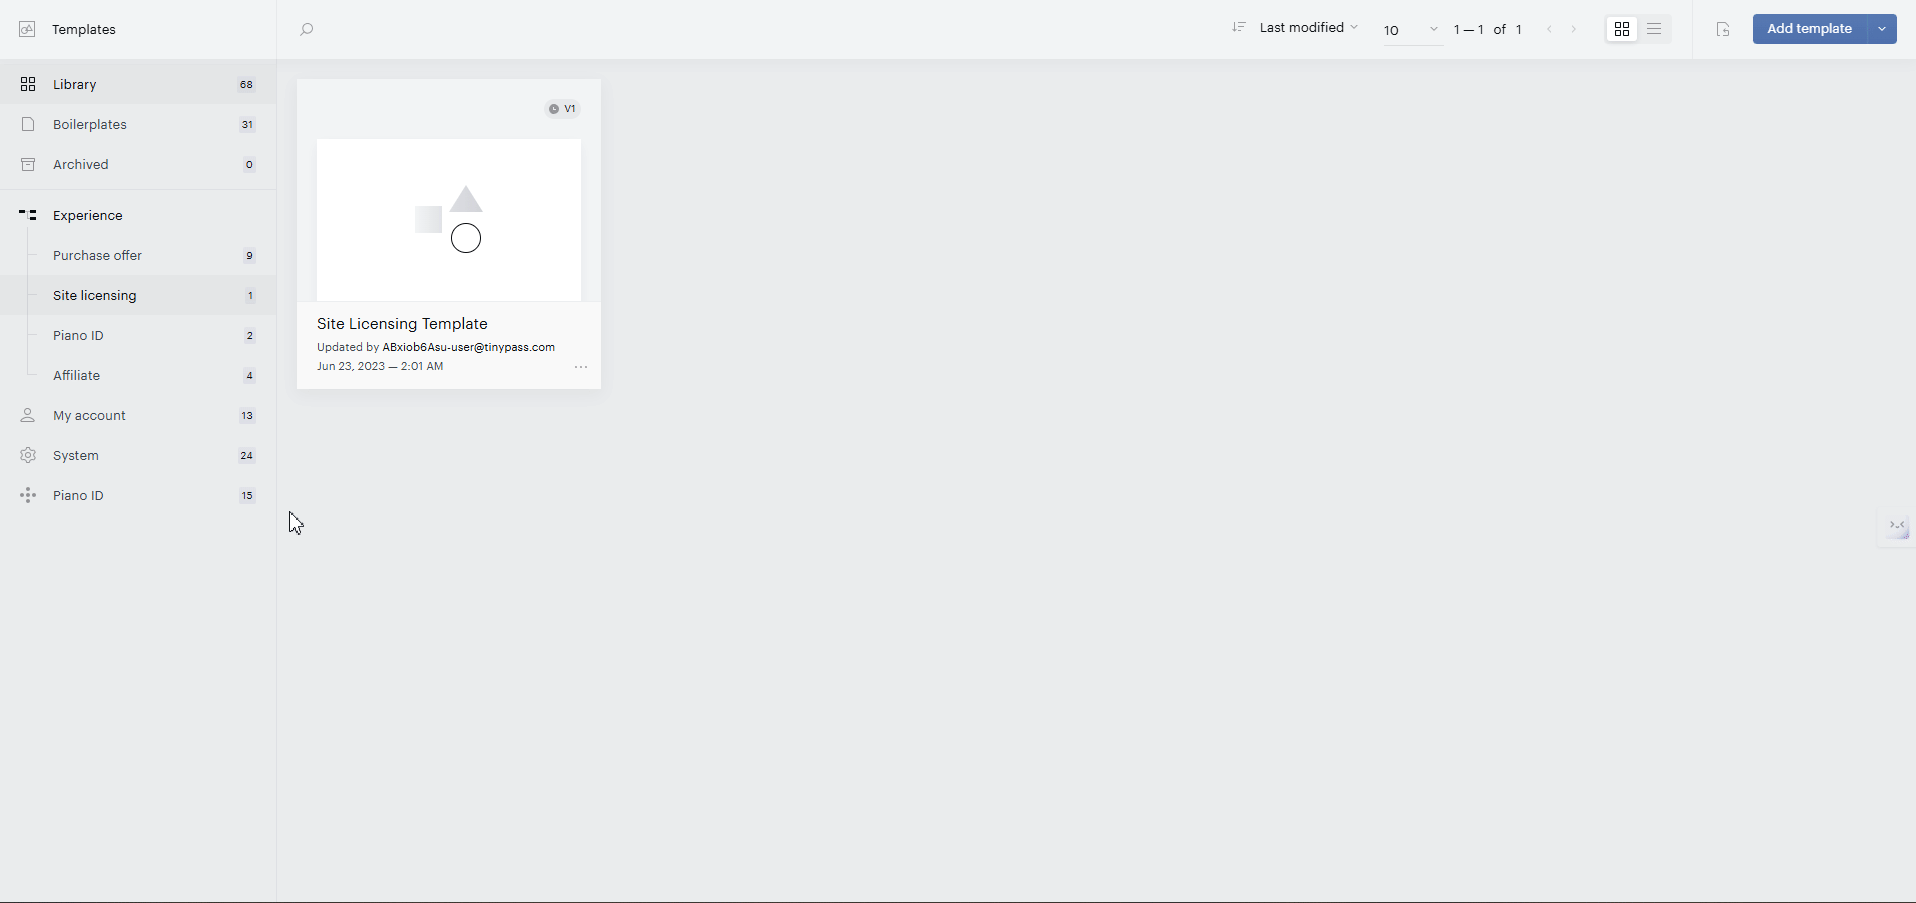Open the template card more options menu
This screenshot has height=903, width=1916.
point(581,367)
